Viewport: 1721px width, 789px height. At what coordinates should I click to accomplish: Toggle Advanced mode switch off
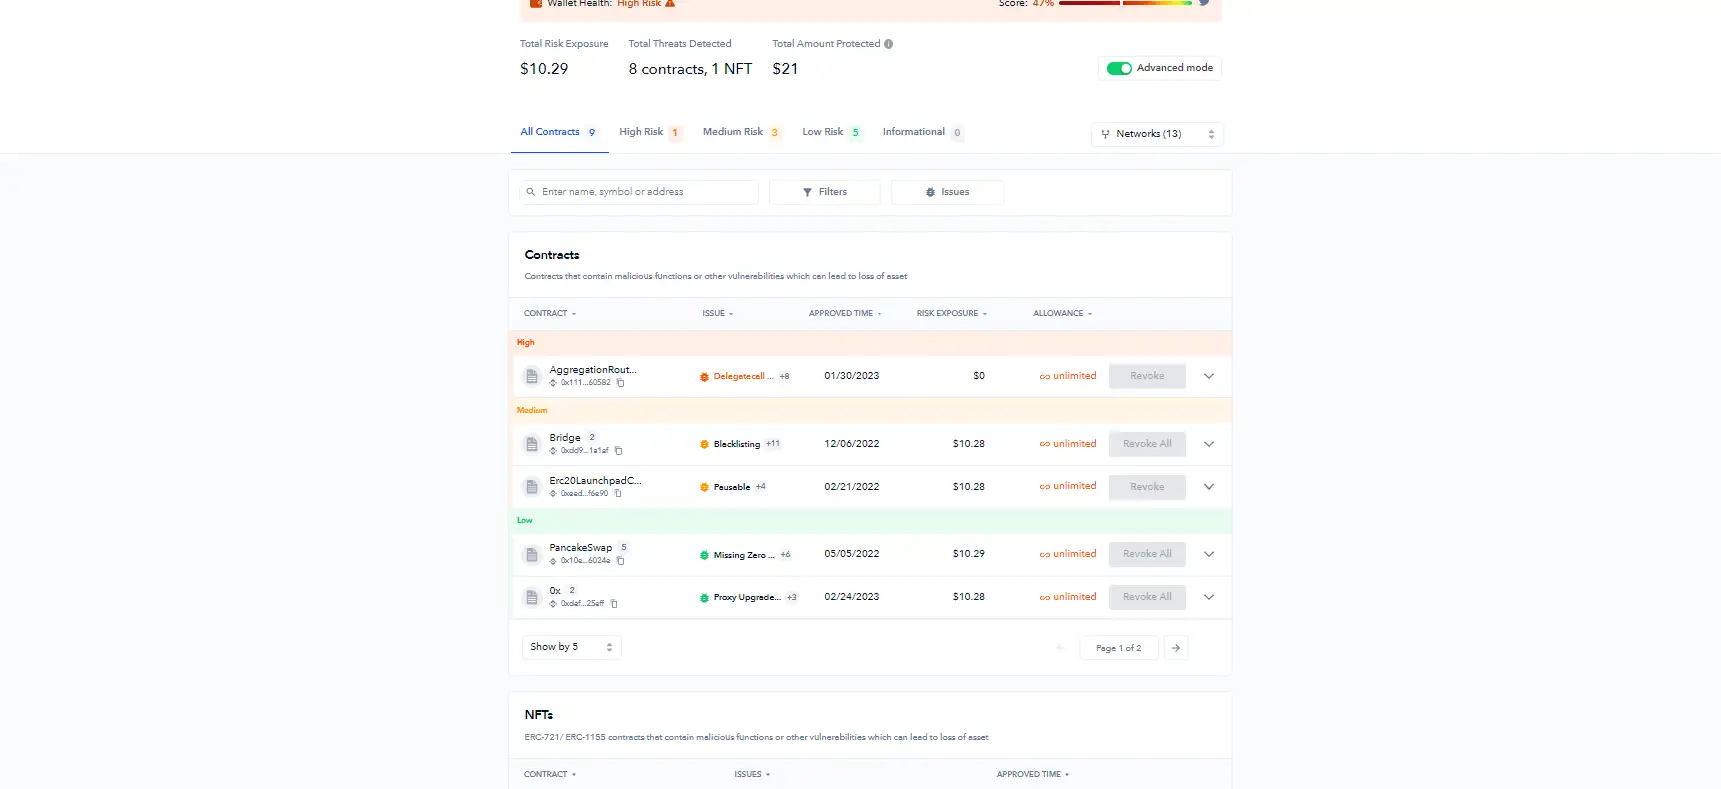click(1119, 68)
